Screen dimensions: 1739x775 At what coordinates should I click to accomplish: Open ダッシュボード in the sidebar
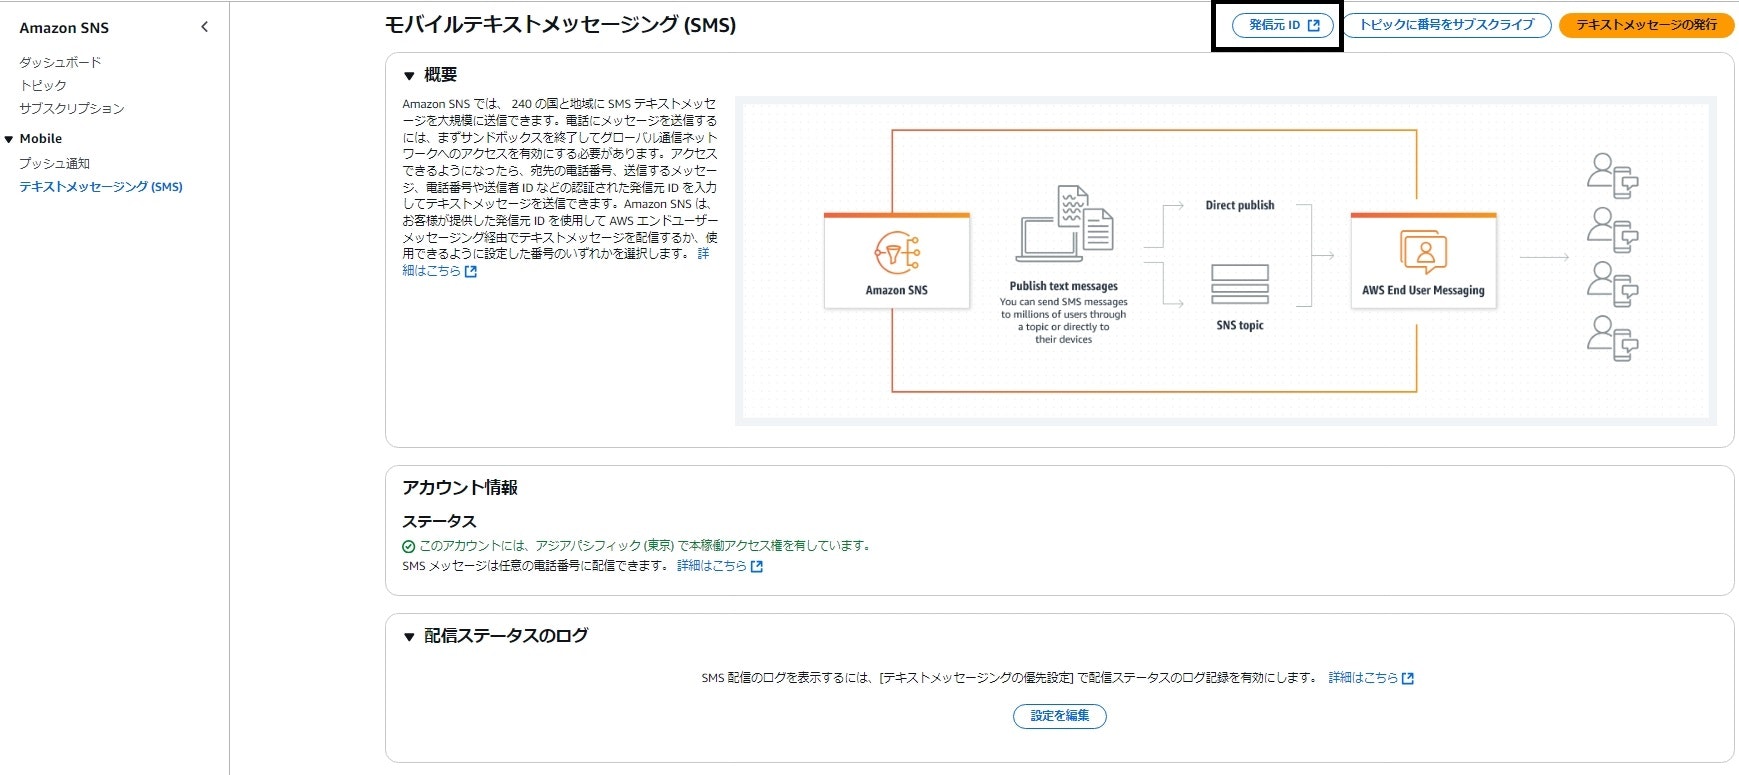[x=60, y=62]
